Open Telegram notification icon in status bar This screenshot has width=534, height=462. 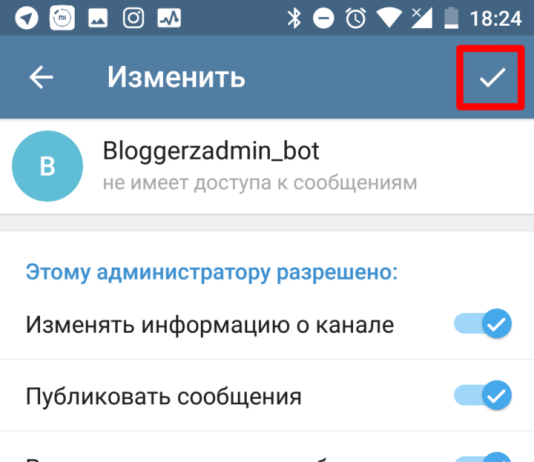(x=27, y=18)
